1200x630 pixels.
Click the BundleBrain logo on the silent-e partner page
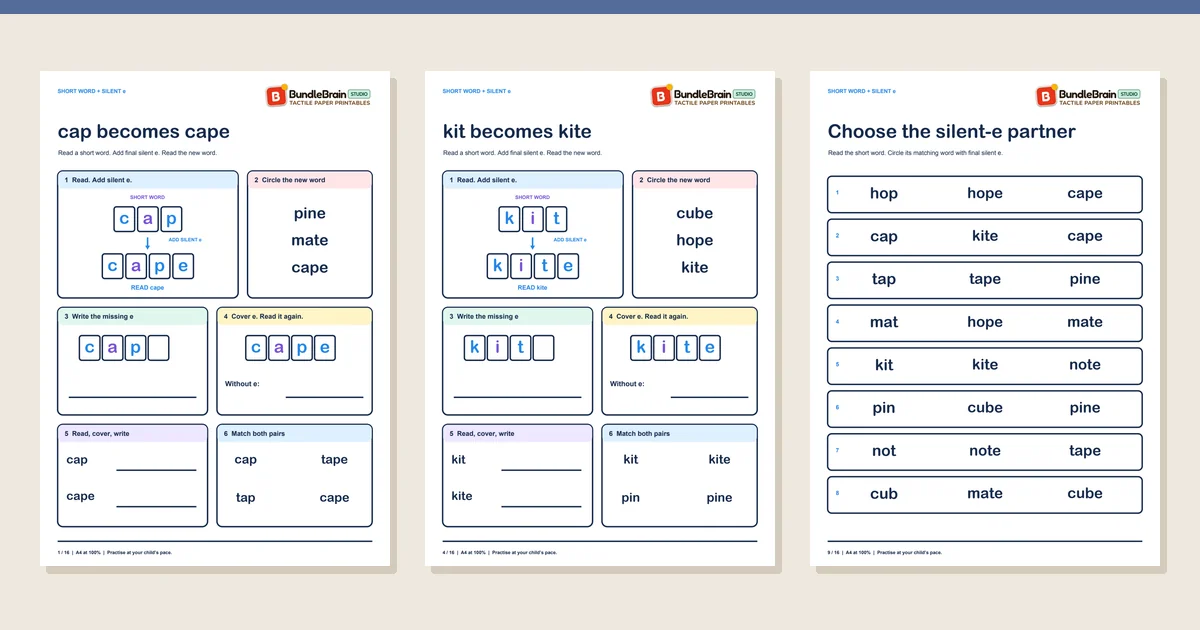(x=1089, y=96)
